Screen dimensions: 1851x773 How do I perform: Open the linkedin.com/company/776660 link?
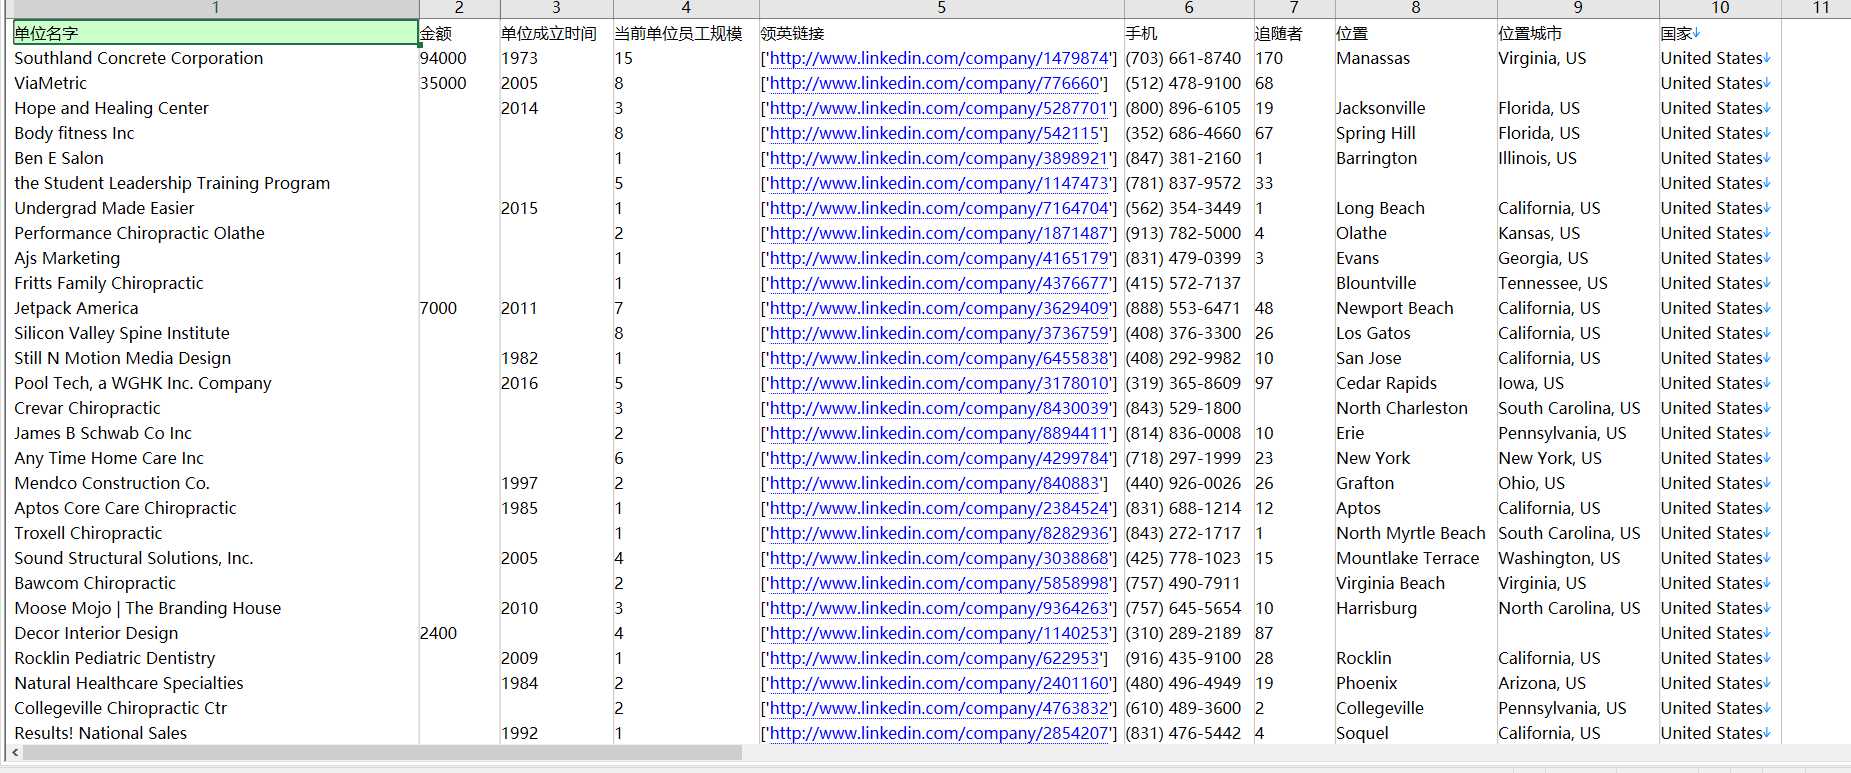[x=934, y=83]
